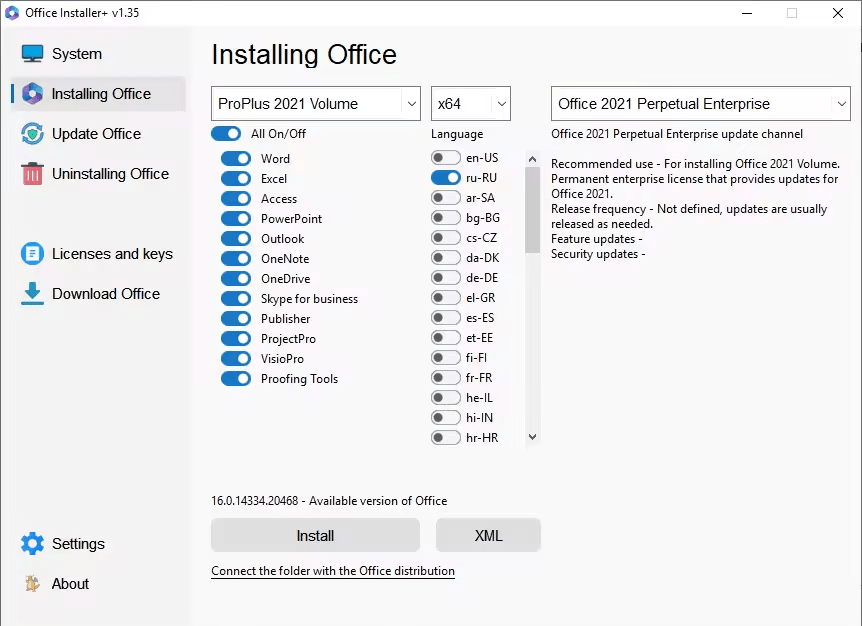The image size is (862, 626).
Task: Open Connect the folder with Office distribution link
Action: 333,570
